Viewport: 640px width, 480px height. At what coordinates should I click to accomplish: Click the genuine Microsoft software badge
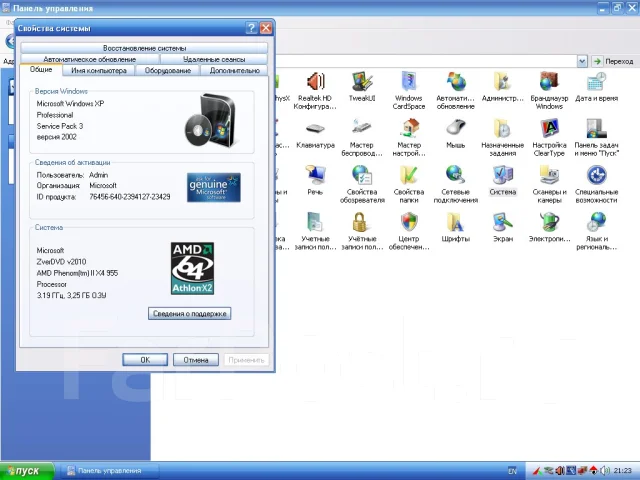click(x=213, y=187)
